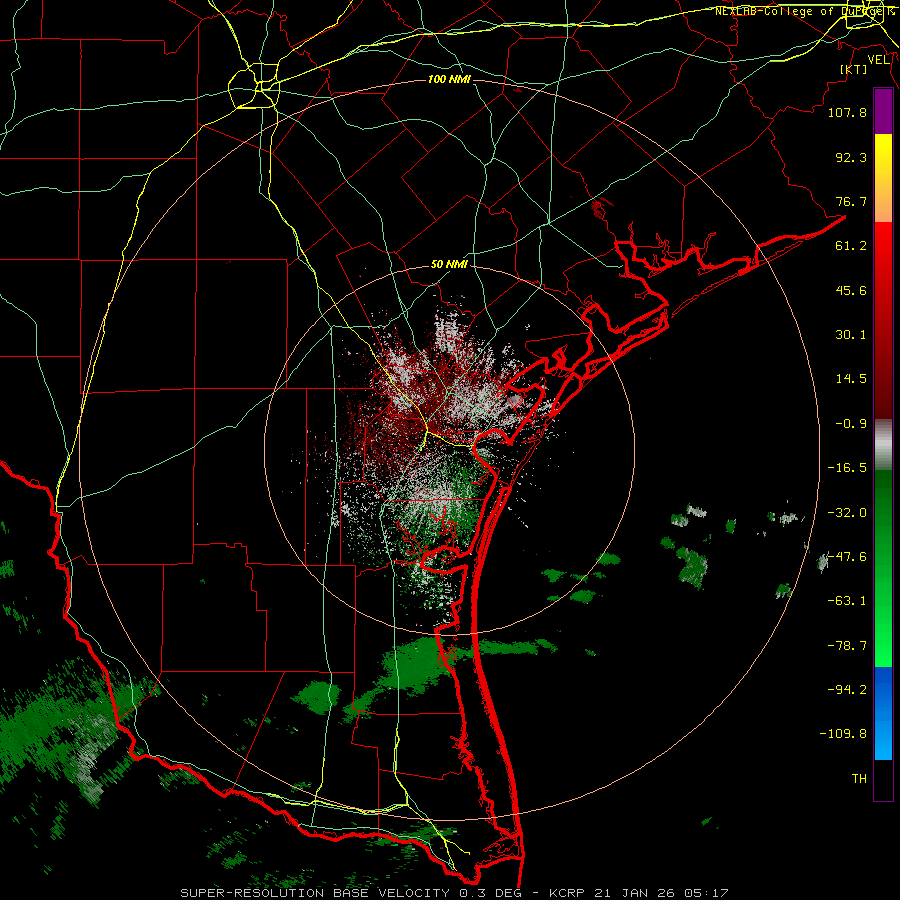Select the -78.7 legend value
Screen dimensions: 900x900
coord(847,646)
